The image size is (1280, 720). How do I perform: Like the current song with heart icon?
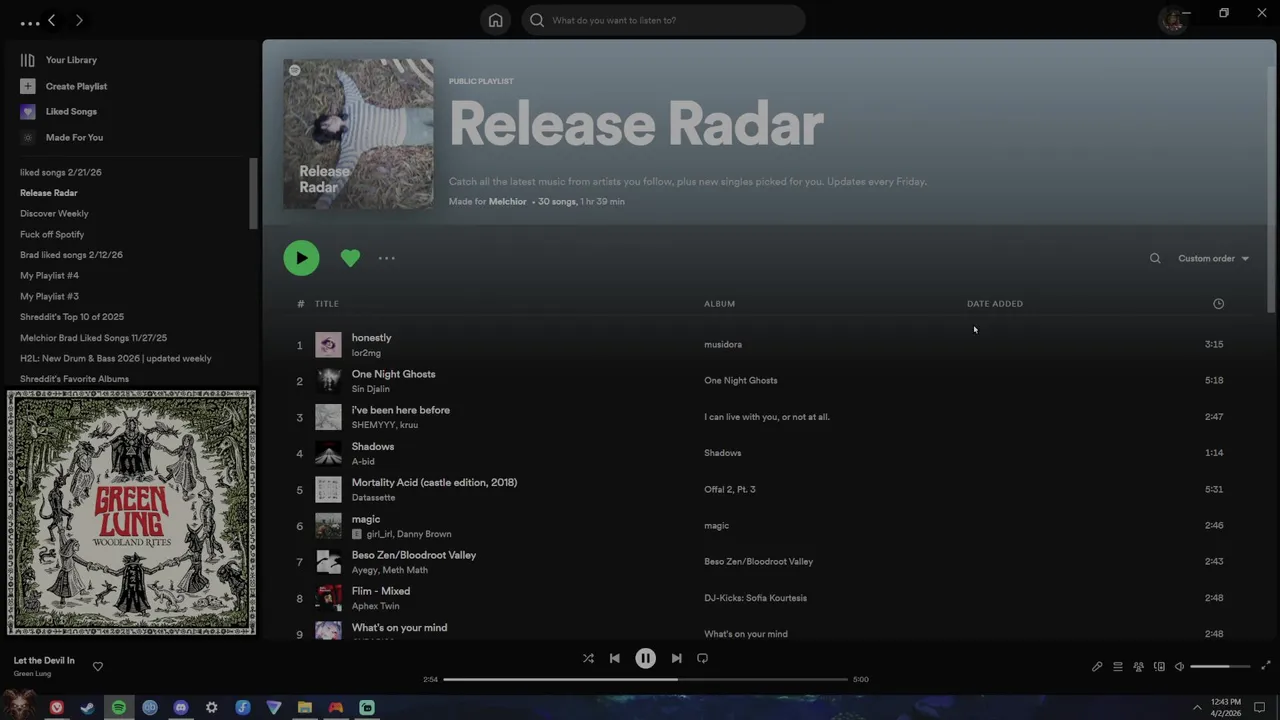coord(97,667)
